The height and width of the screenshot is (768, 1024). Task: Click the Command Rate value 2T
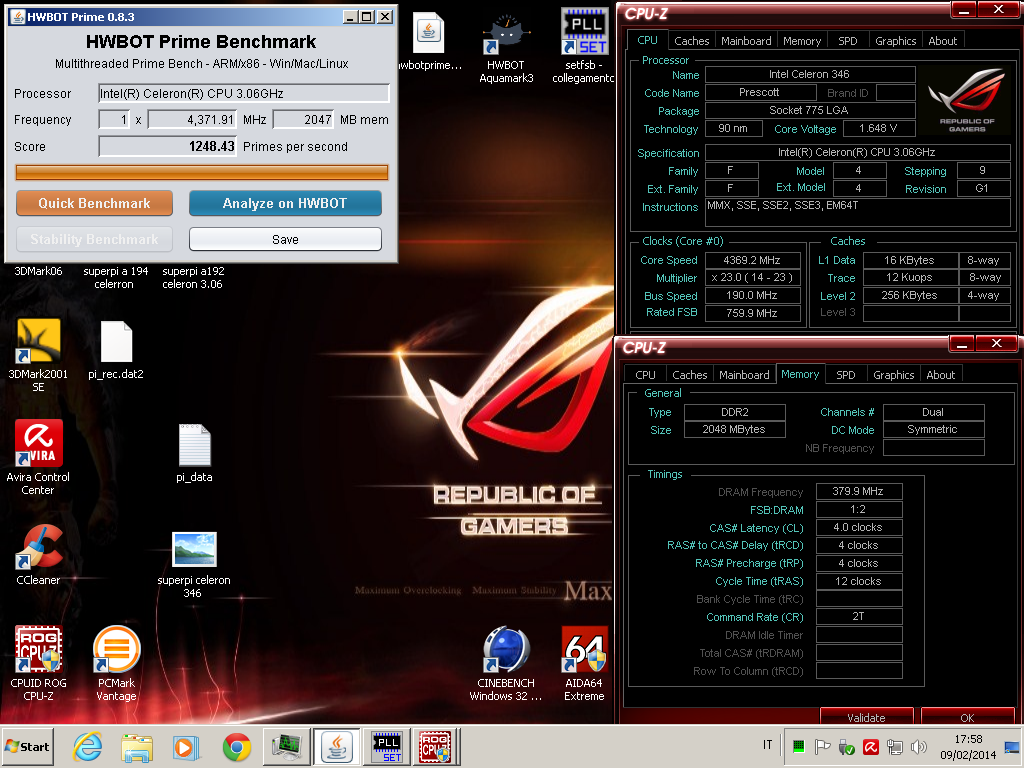(x=858, y=616)
